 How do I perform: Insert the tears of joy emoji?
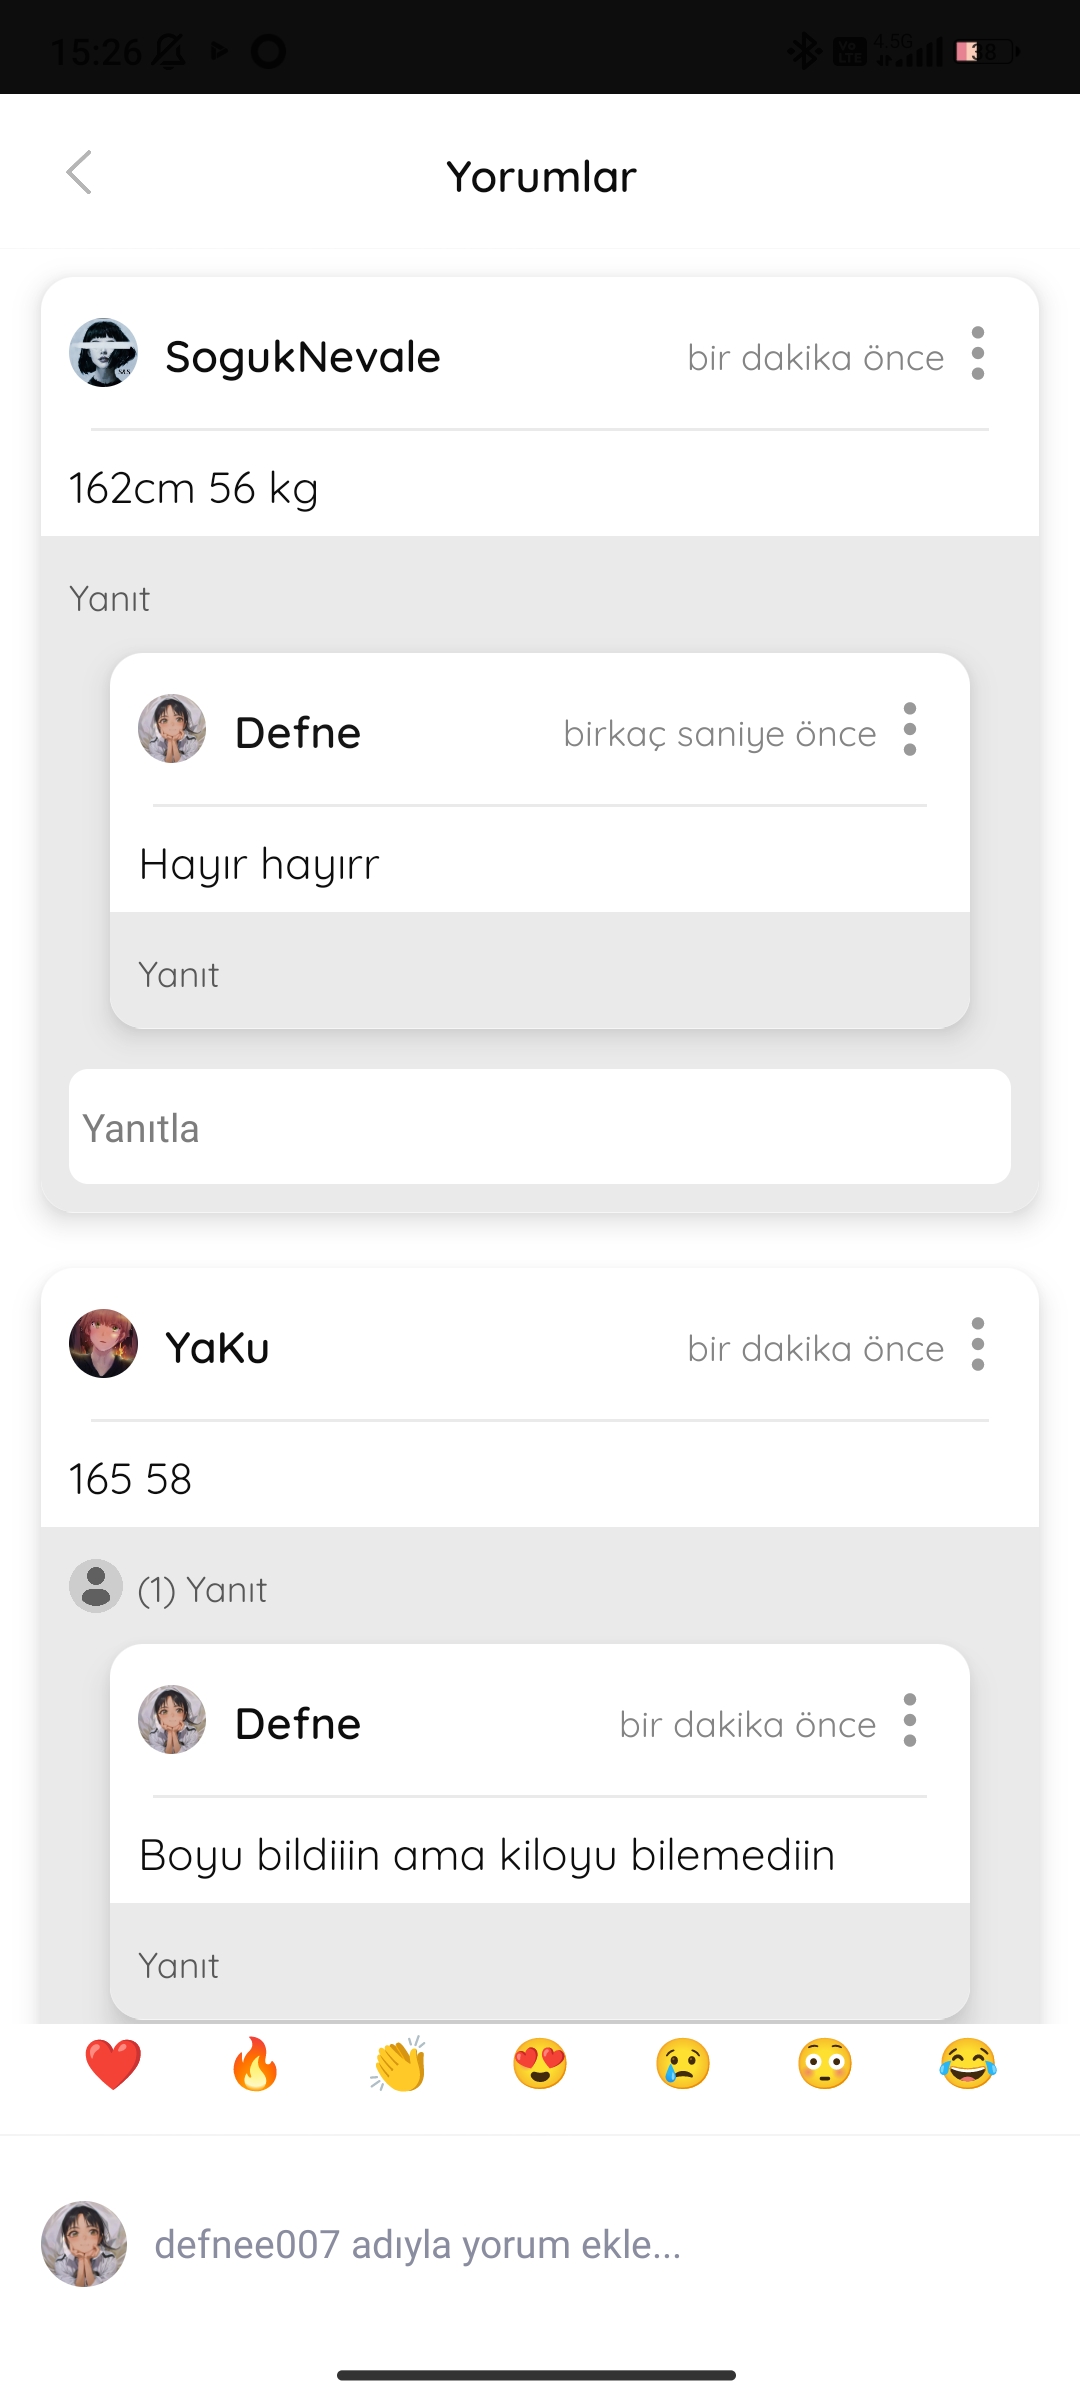coord(968,2064)
